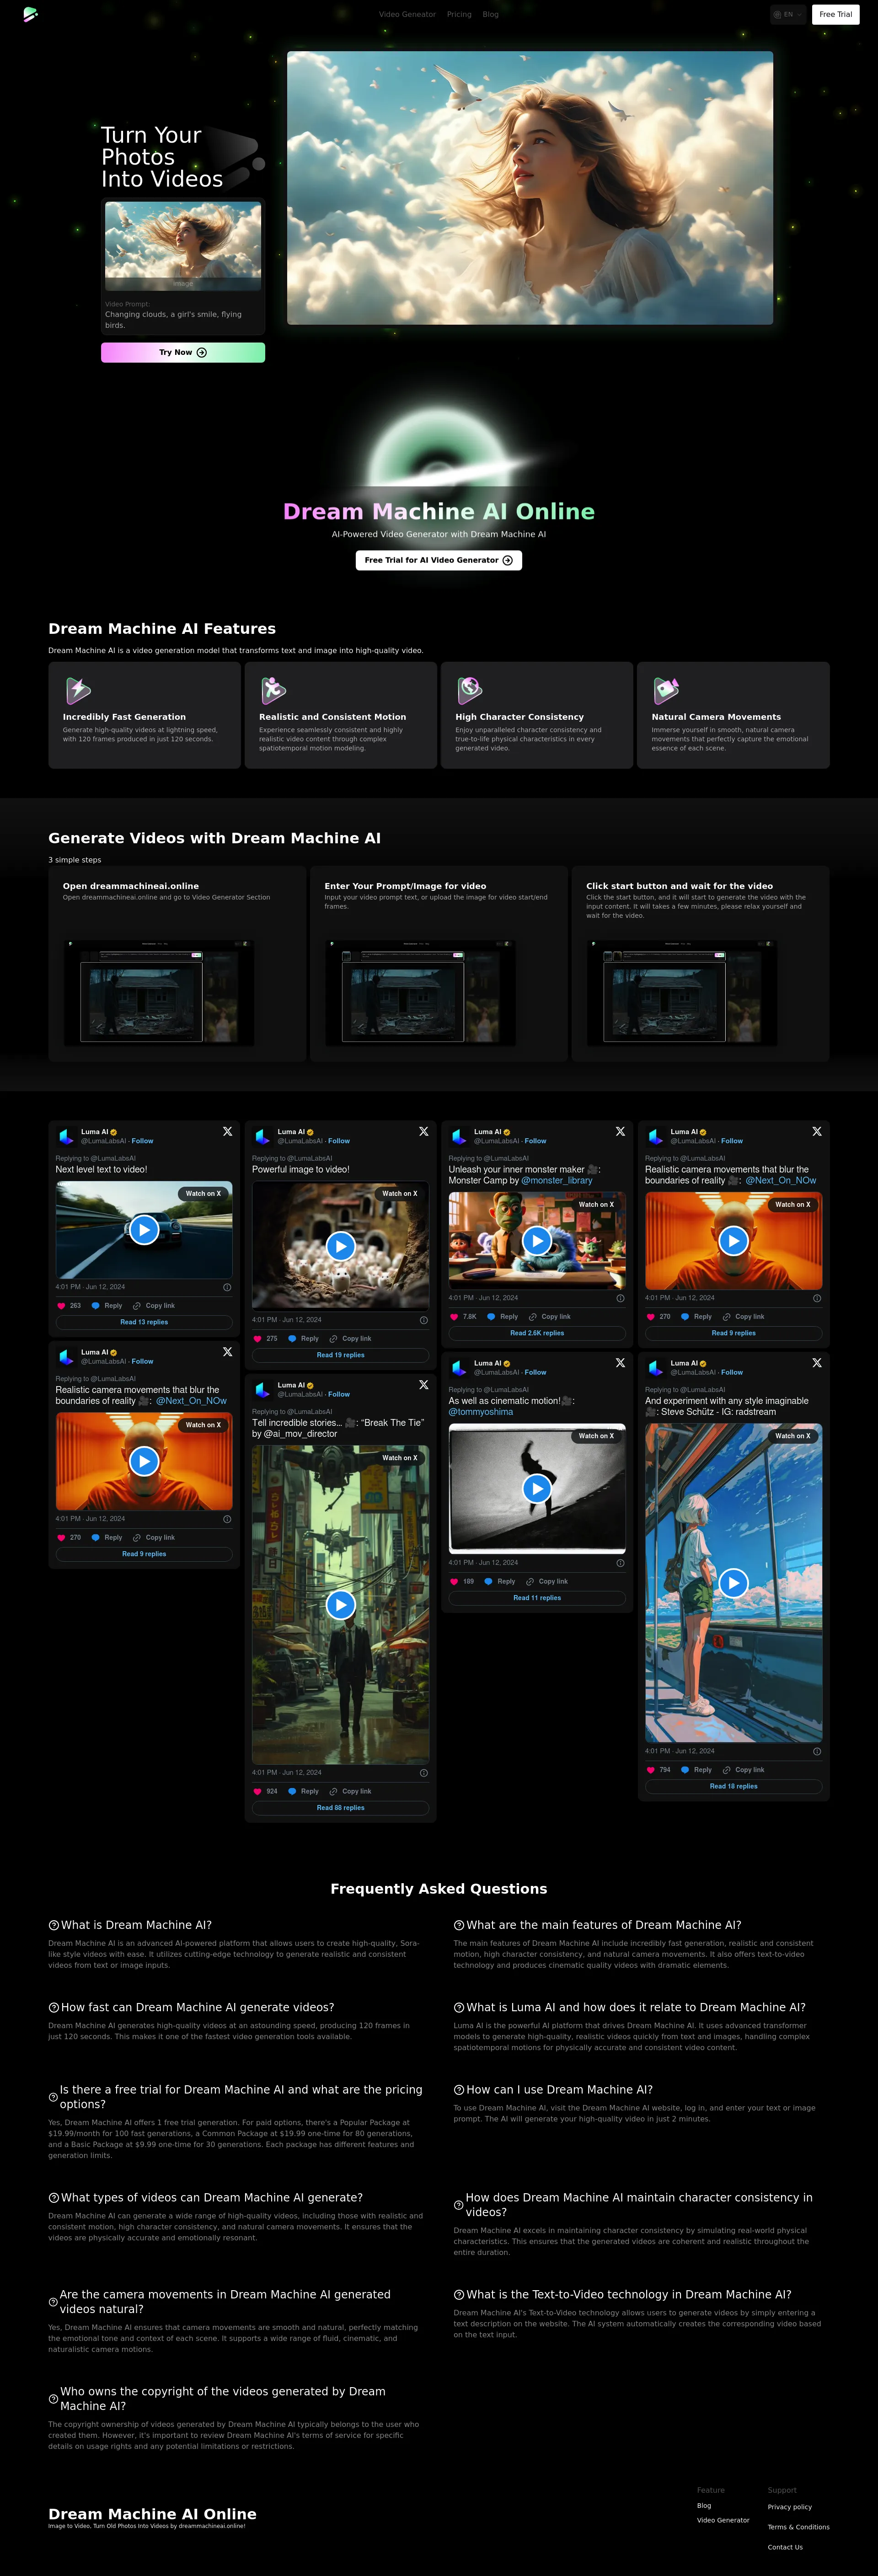The width and height of the screenshot is (878, 2576).
Task: Click Read 19 replies
Action: (341, 1355)
